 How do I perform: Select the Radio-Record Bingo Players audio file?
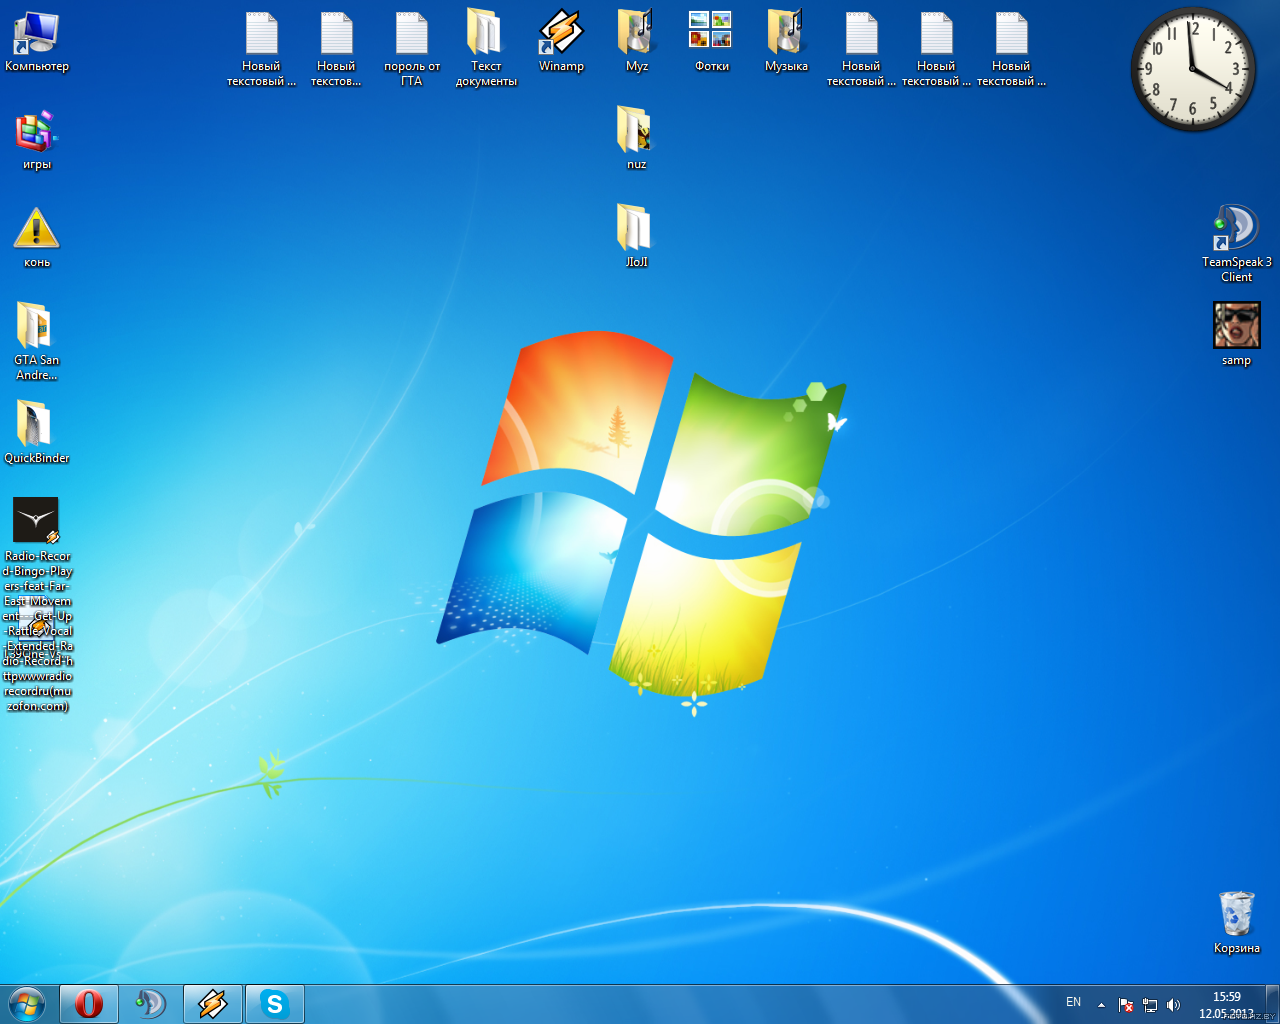pos(37,604)
